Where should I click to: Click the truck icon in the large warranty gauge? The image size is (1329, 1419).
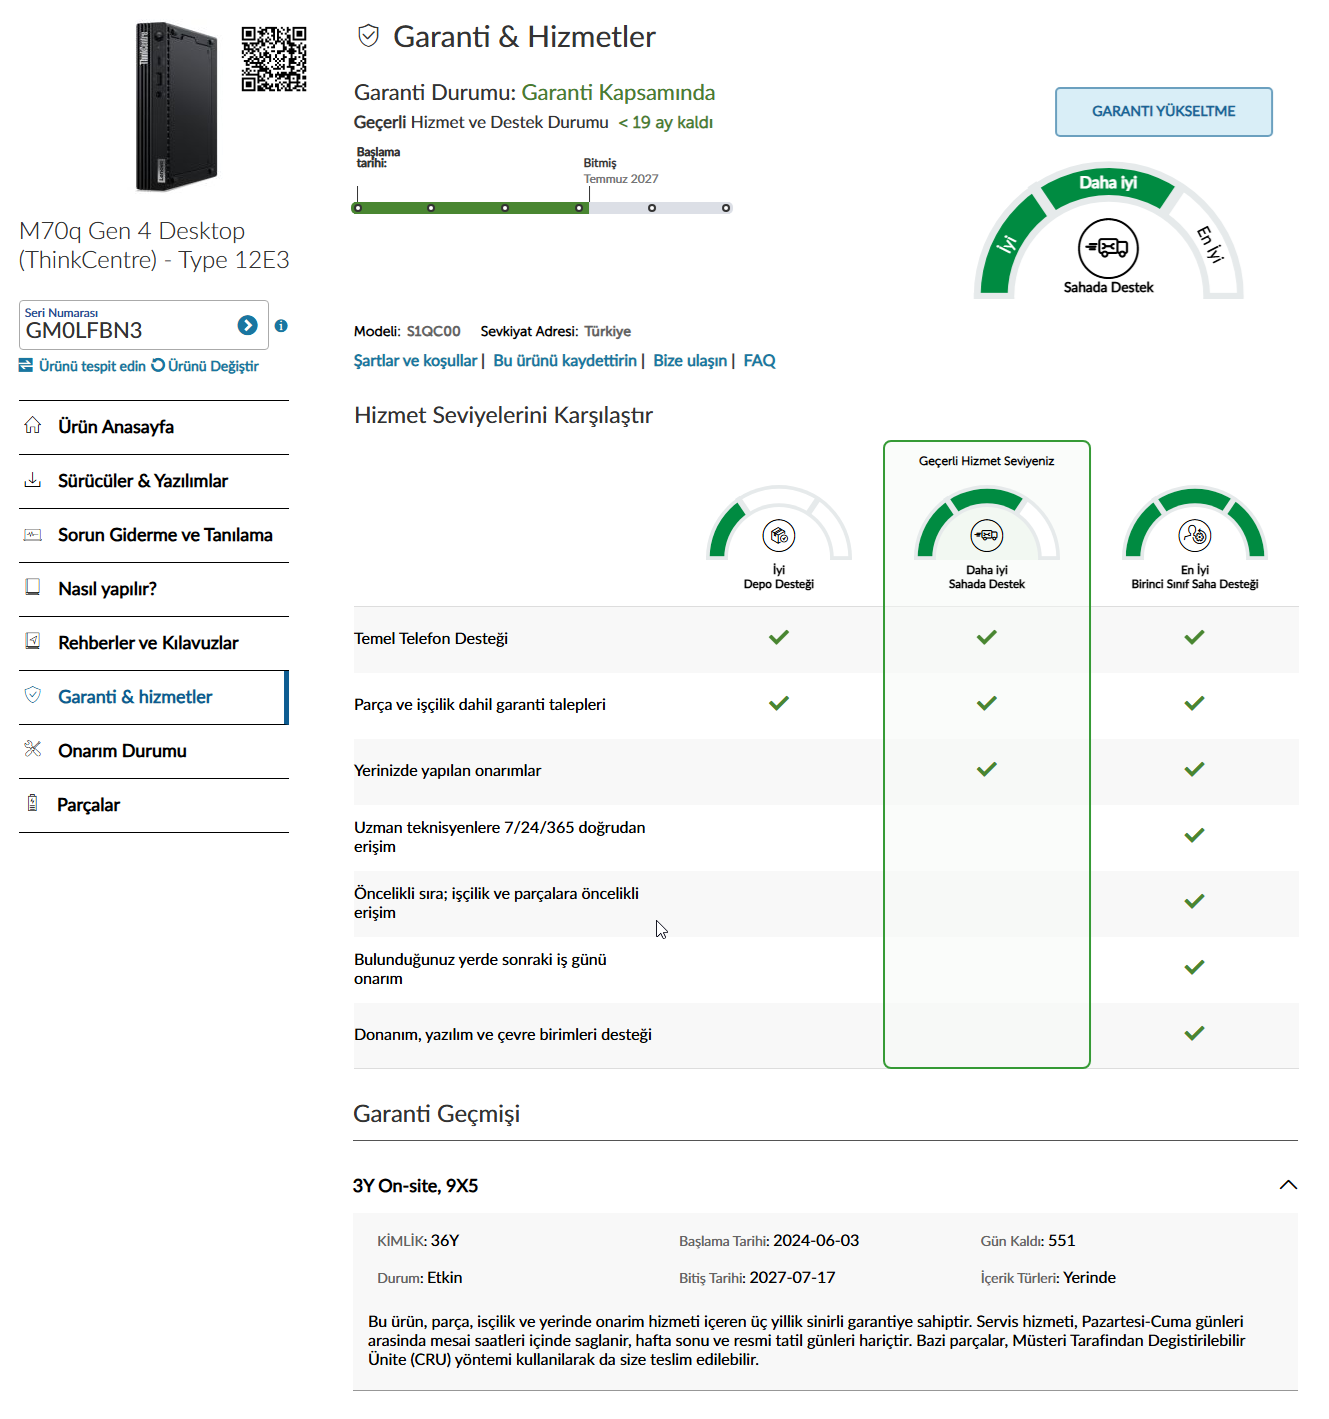pyautogui.click(x=1108, y=248)
